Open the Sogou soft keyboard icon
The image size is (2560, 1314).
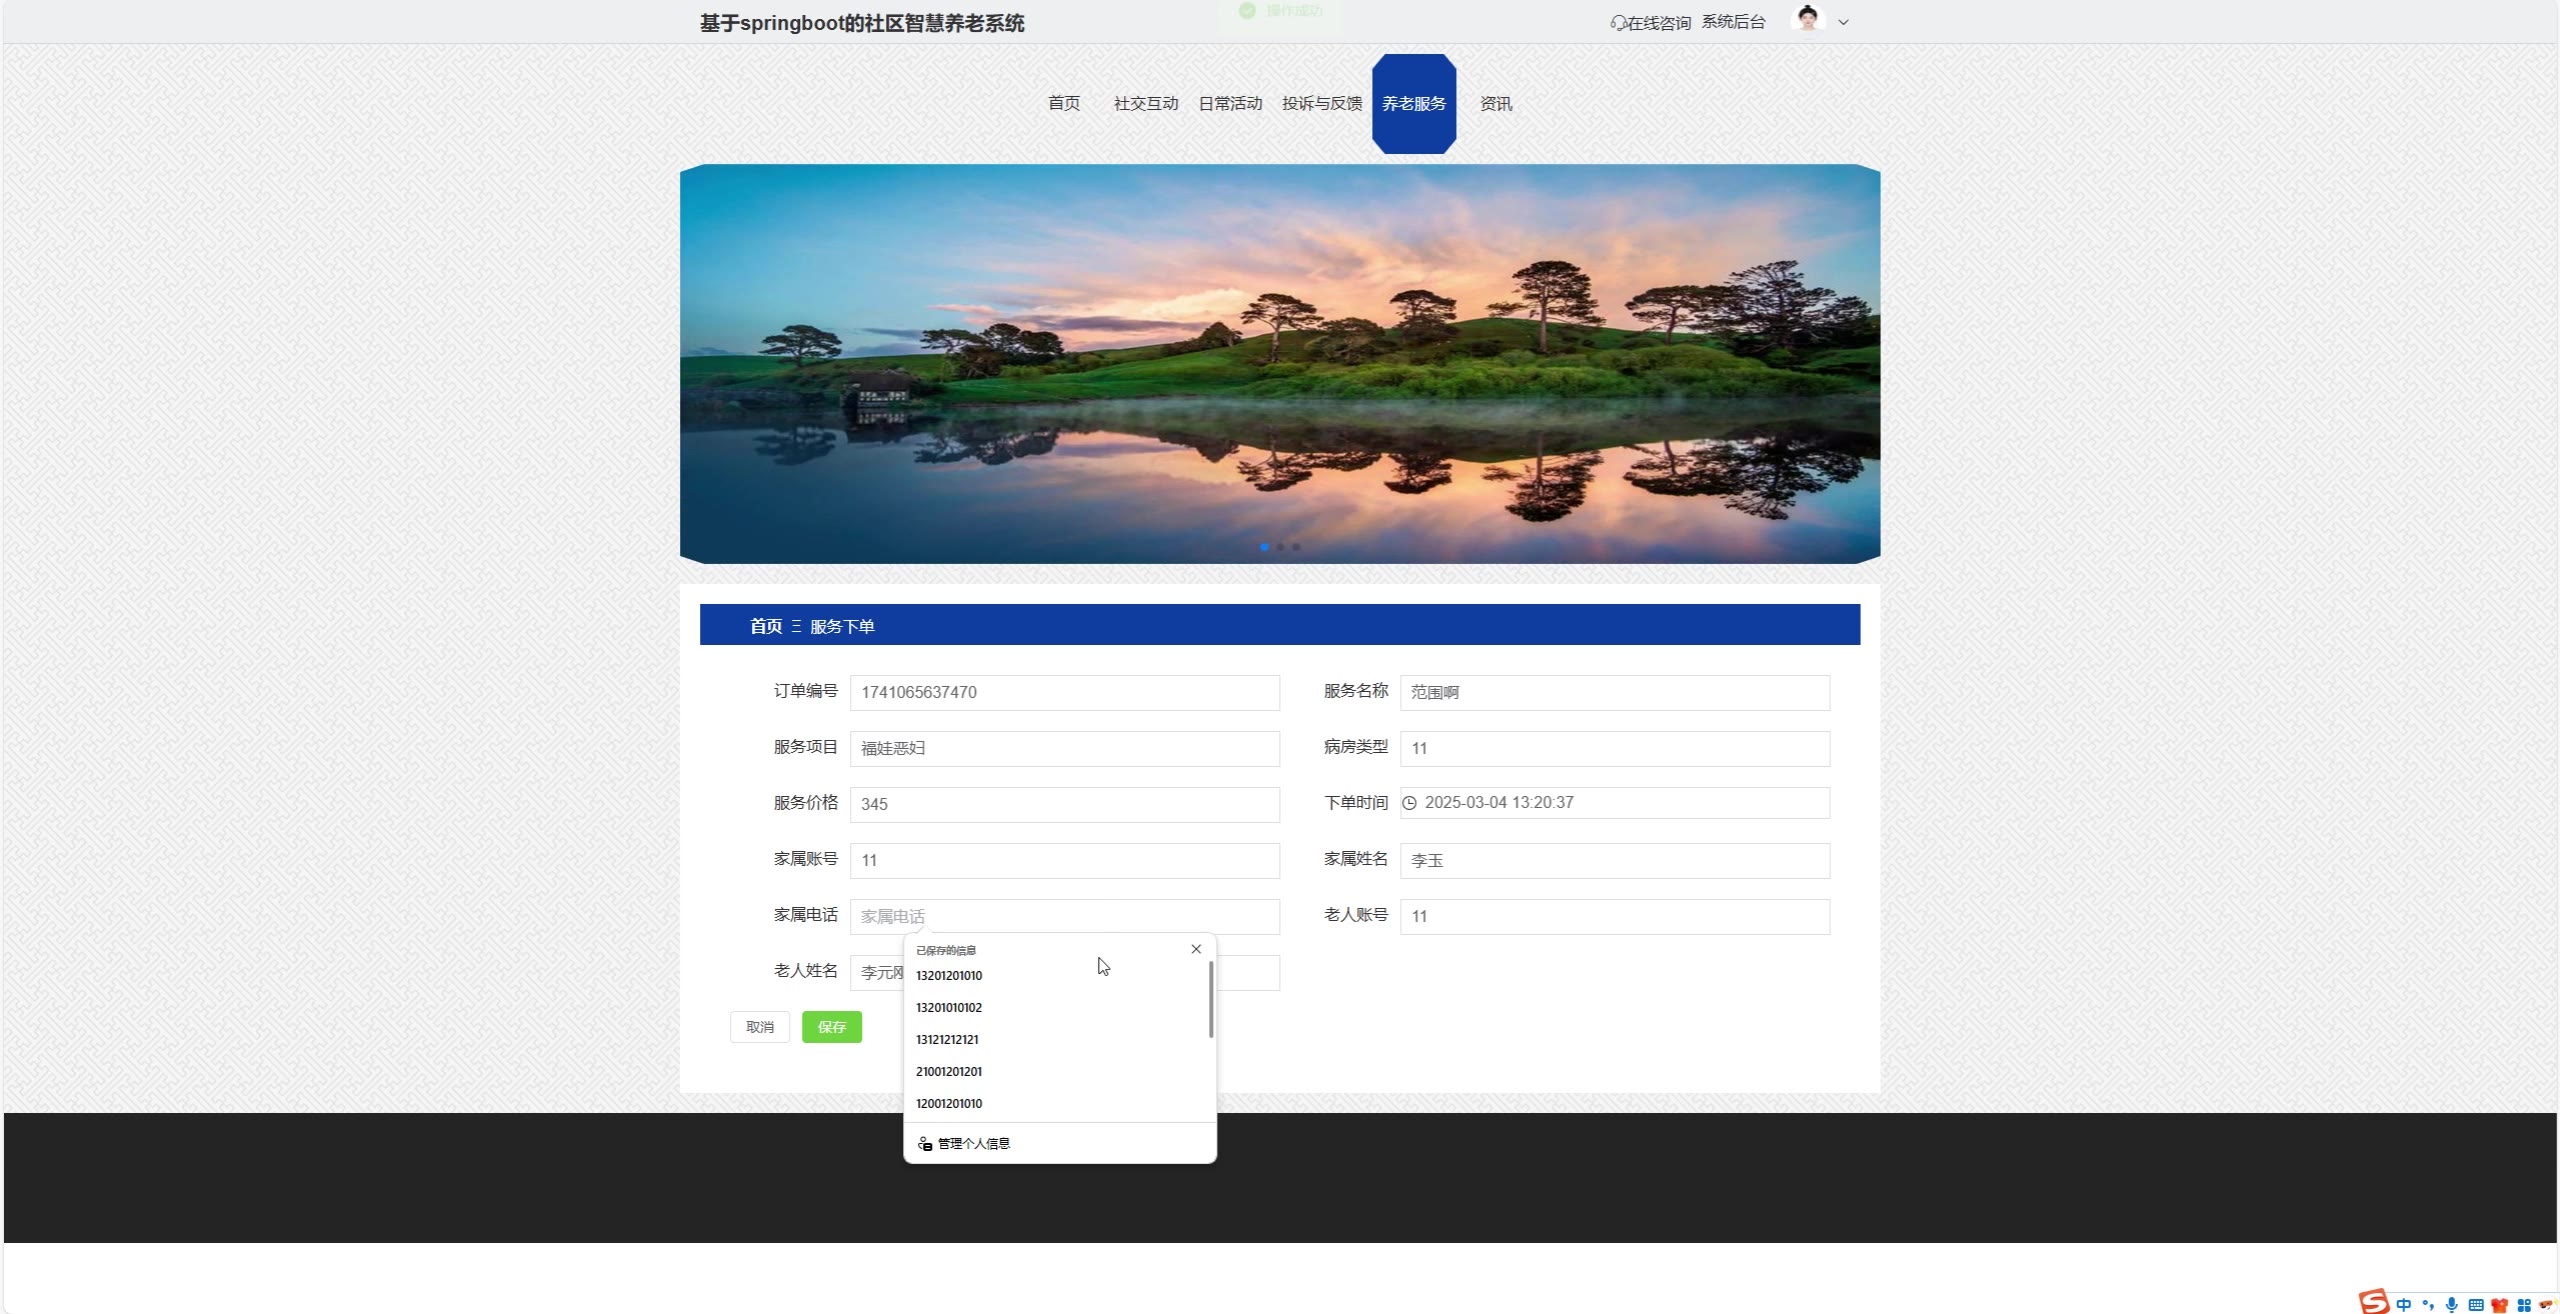pos(2476,1305)
